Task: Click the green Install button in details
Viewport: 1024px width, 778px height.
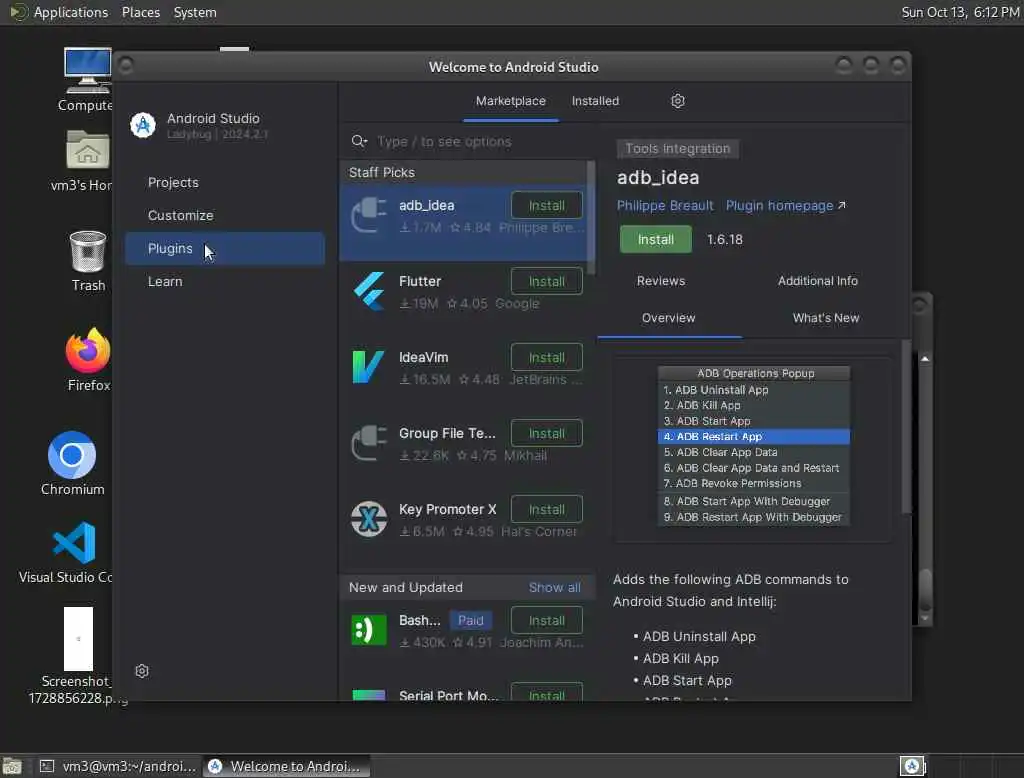Action: click(656, 239)
